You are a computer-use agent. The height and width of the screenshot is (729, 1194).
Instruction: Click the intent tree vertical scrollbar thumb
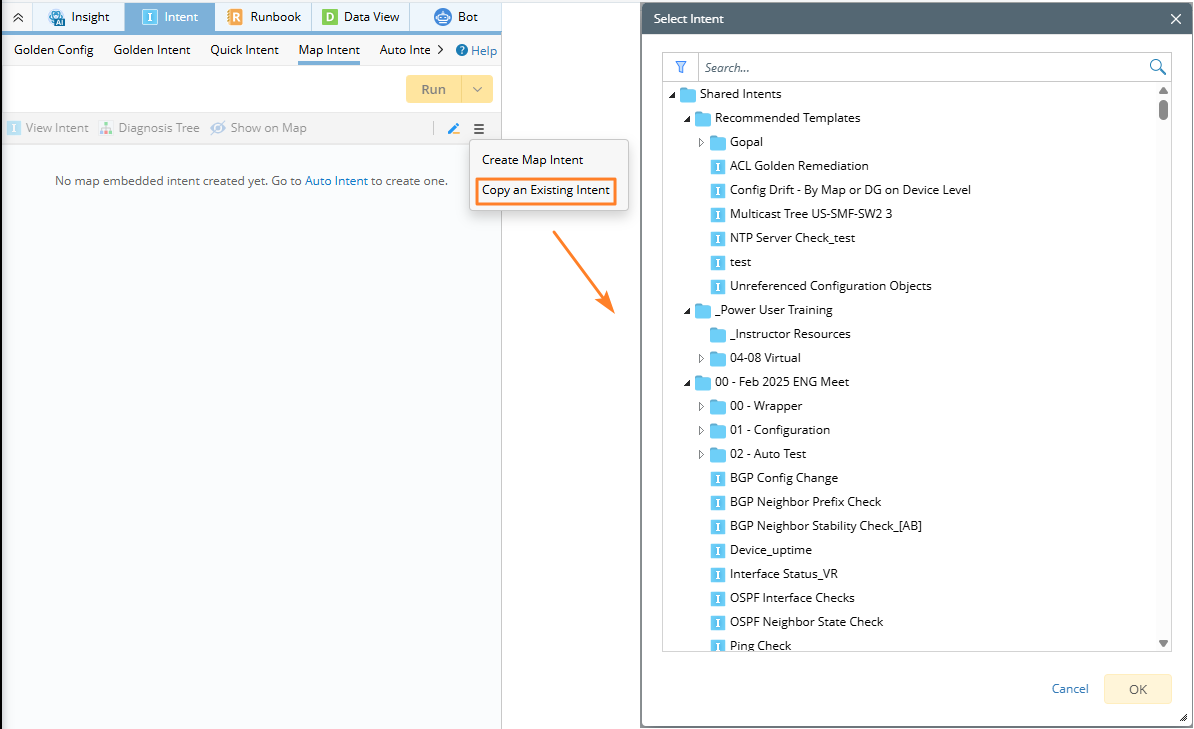click(x=1163, y=108)
